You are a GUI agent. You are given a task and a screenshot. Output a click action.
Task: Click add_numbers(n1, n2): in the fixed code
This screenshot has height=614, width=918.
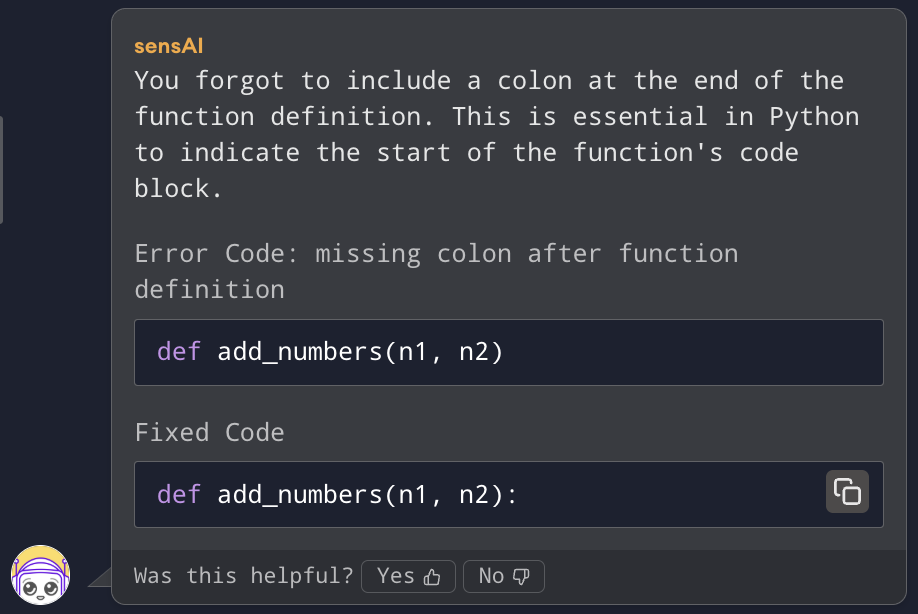[x=368, y=495]
